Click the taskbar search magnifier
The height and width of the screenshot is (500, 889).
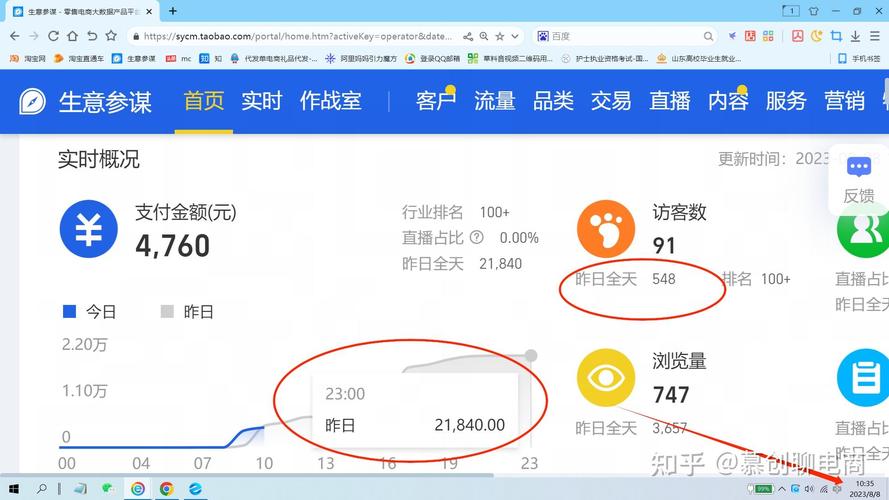41,489
